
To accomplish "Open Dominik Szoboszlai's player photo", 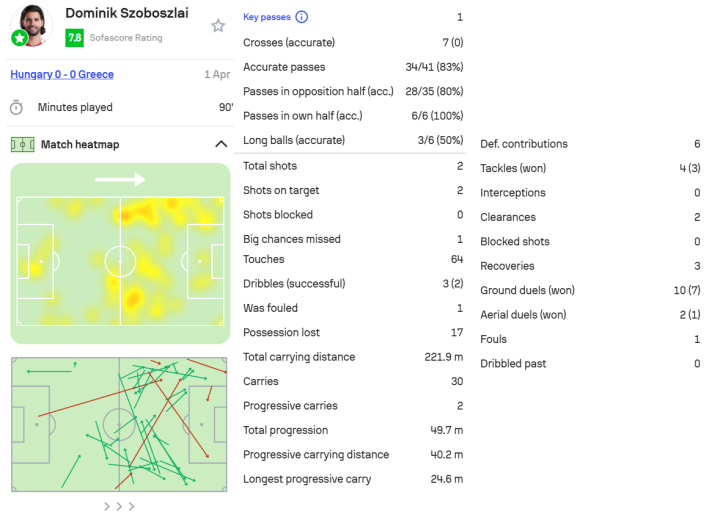I will point(33,22).
